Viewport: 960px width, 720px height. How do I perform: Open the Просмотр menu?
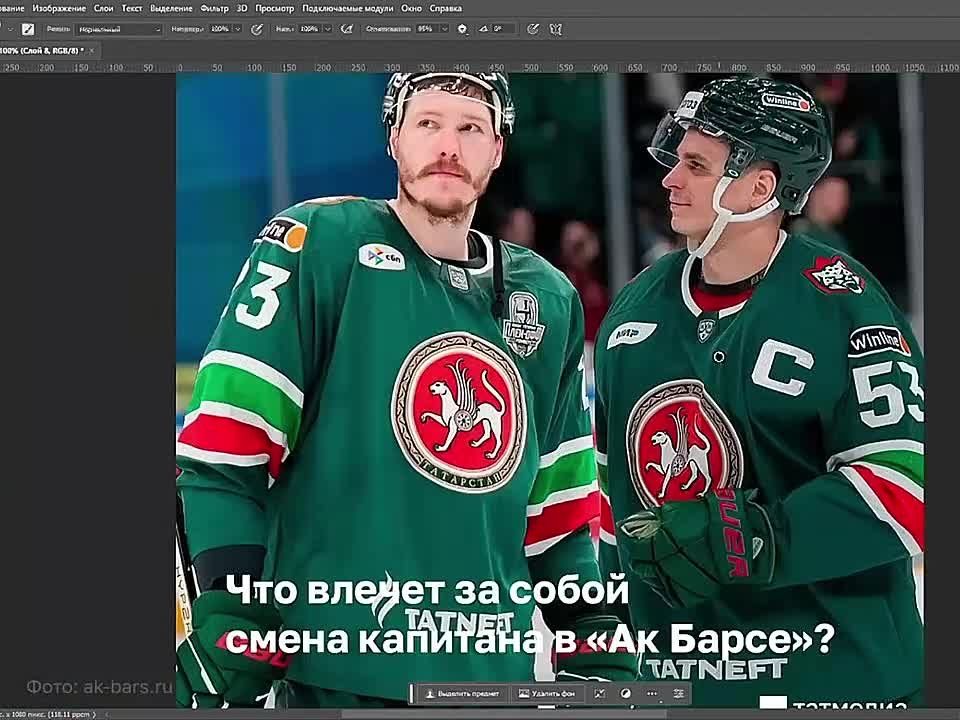tap(274, 9)
